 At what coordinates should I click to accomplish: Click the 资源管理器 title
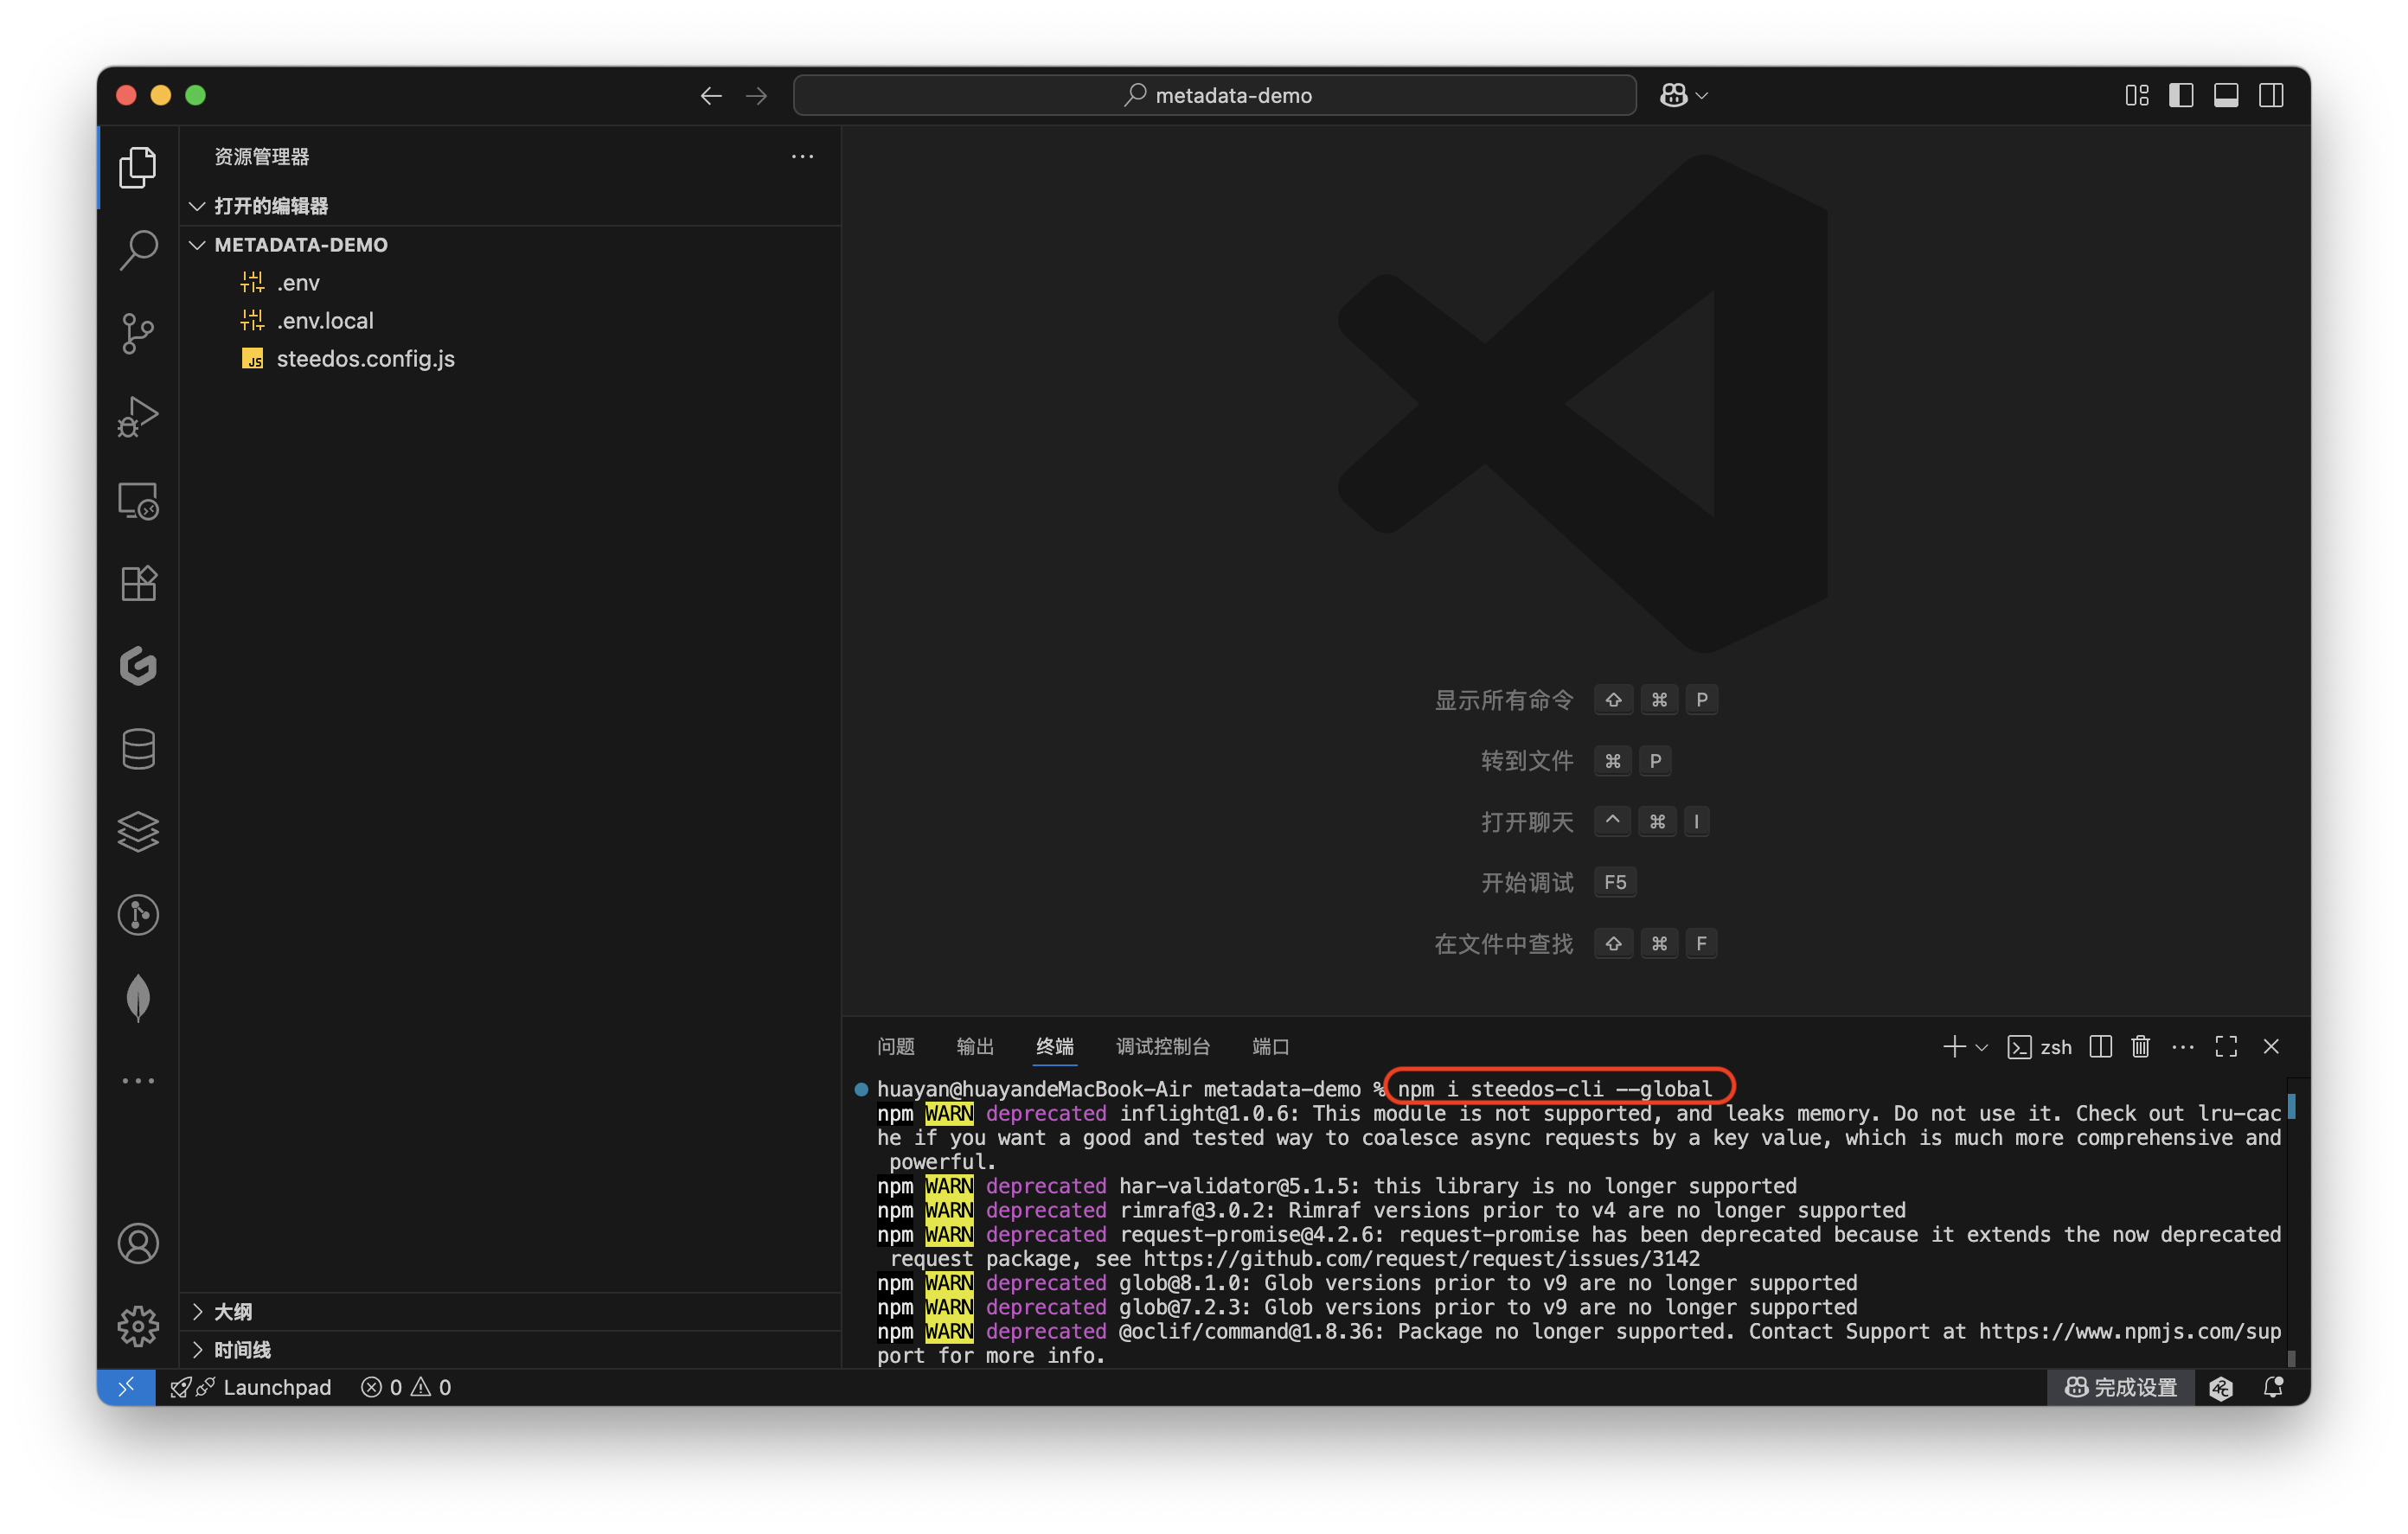[262, 157]
